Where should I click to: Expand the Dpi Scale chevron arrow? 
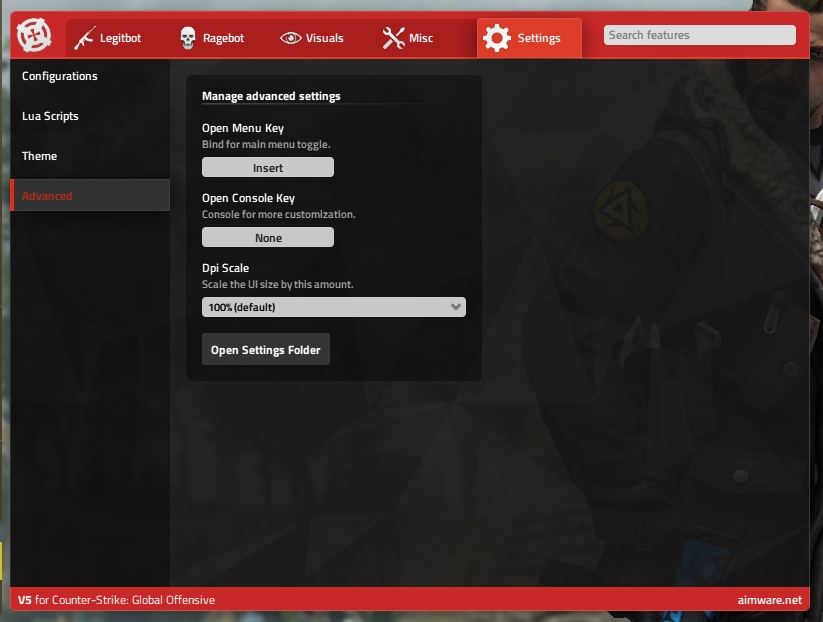(x=456, y=307)
